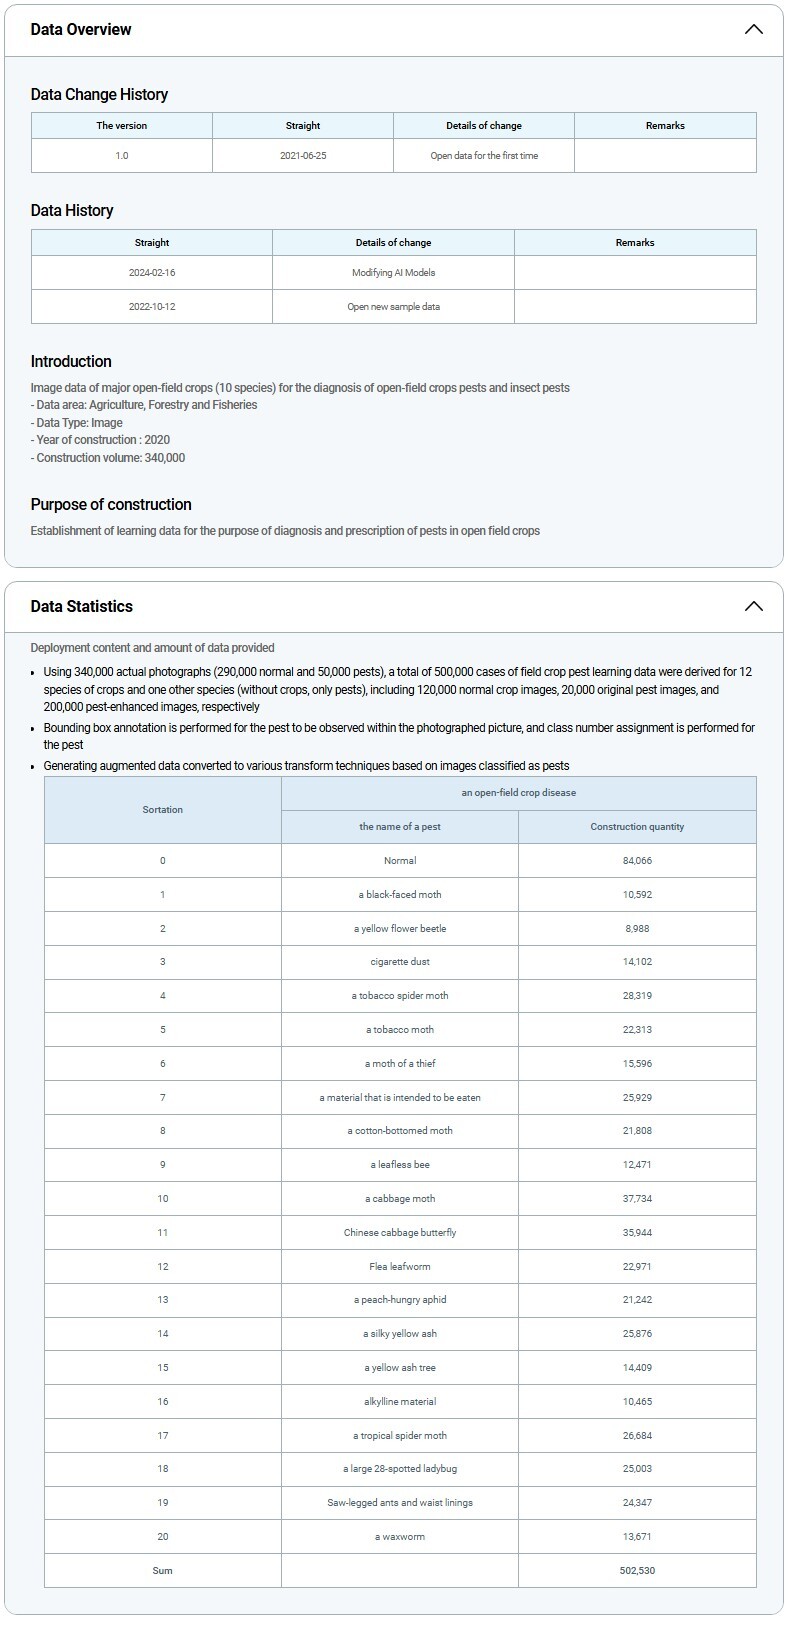The height and width of the screenshot is (1625, 793).
Task: Click the Data Overview panel title
Action: coord(81,30)
